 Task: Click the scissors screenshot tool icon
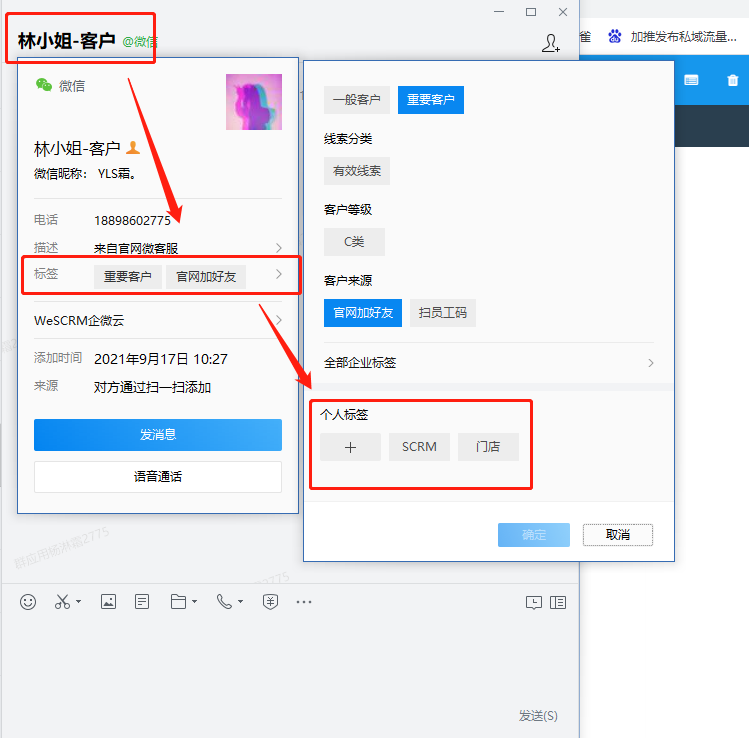tap(62, 602)
